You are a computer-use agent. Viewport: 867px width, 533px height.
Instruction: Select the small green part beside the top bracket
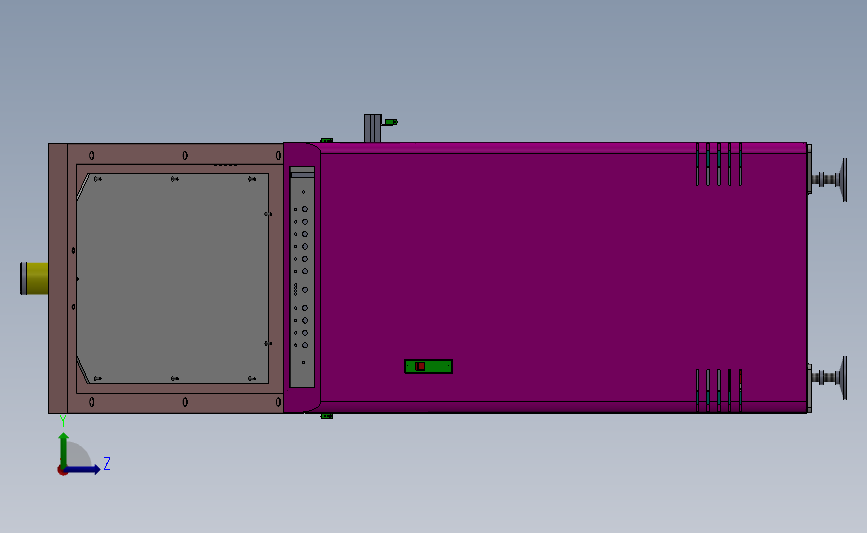[390, 122]
